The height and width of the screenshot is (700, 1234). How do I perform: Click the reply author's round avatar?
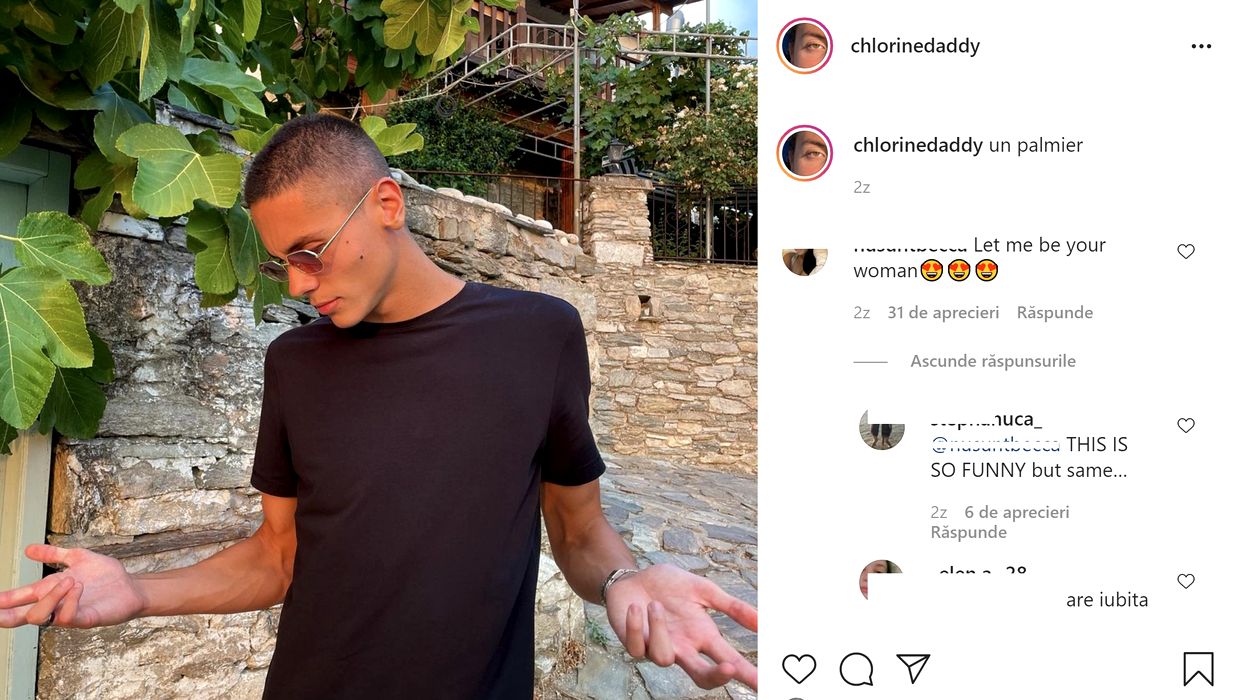pos(881,430)
